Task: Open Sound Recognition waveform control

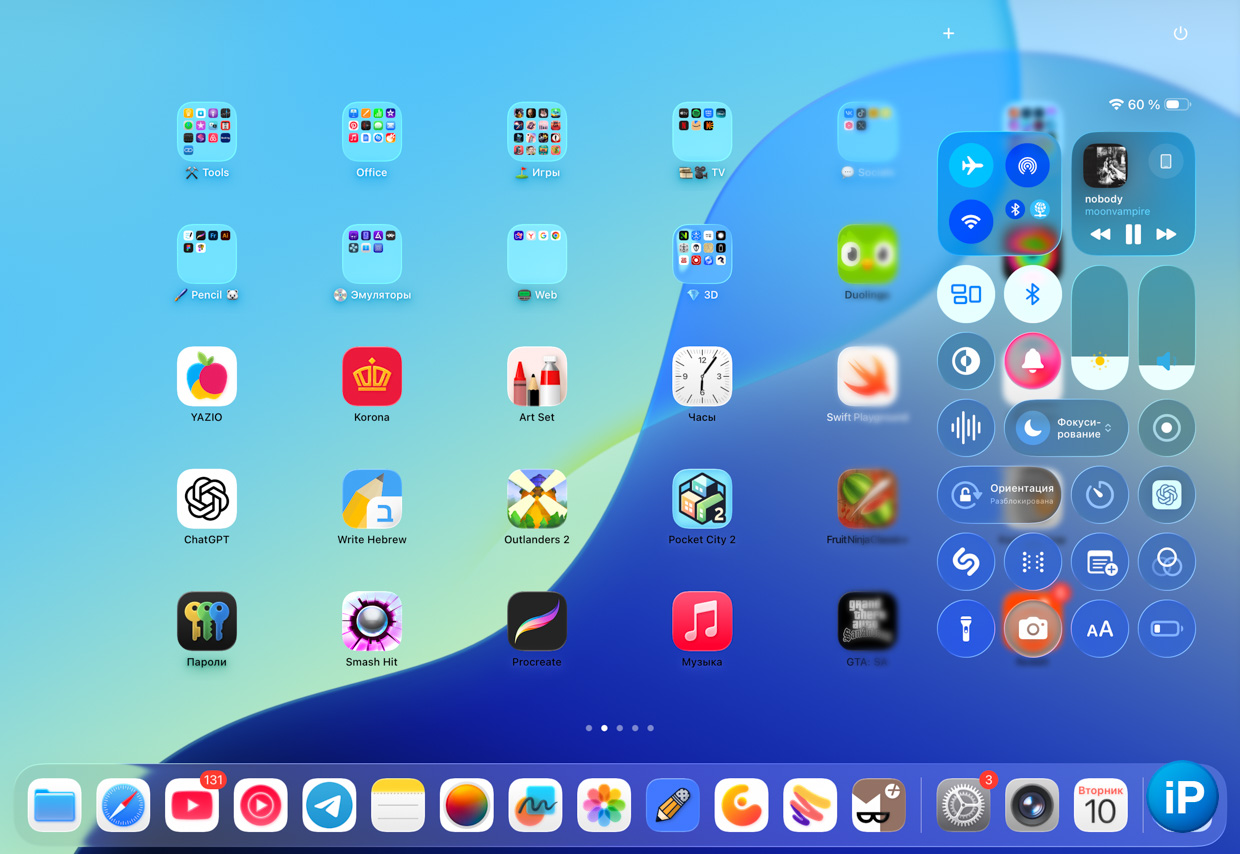Action: 966,428
